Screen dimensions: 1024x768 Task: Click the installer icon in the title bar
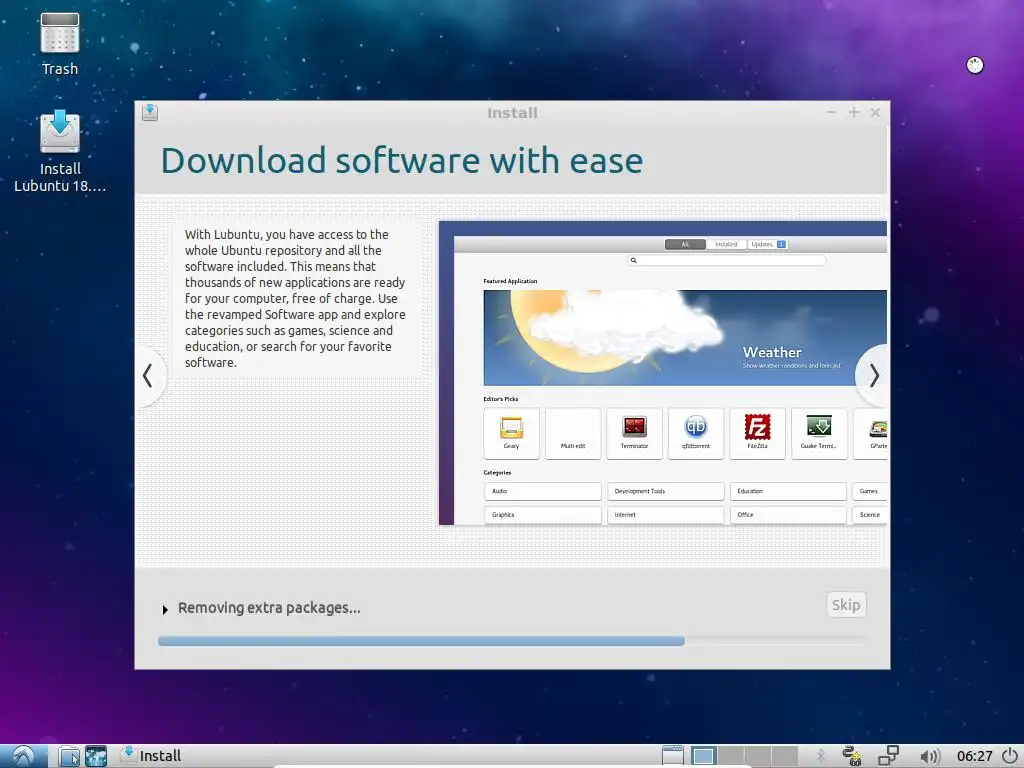coord(150,112)
